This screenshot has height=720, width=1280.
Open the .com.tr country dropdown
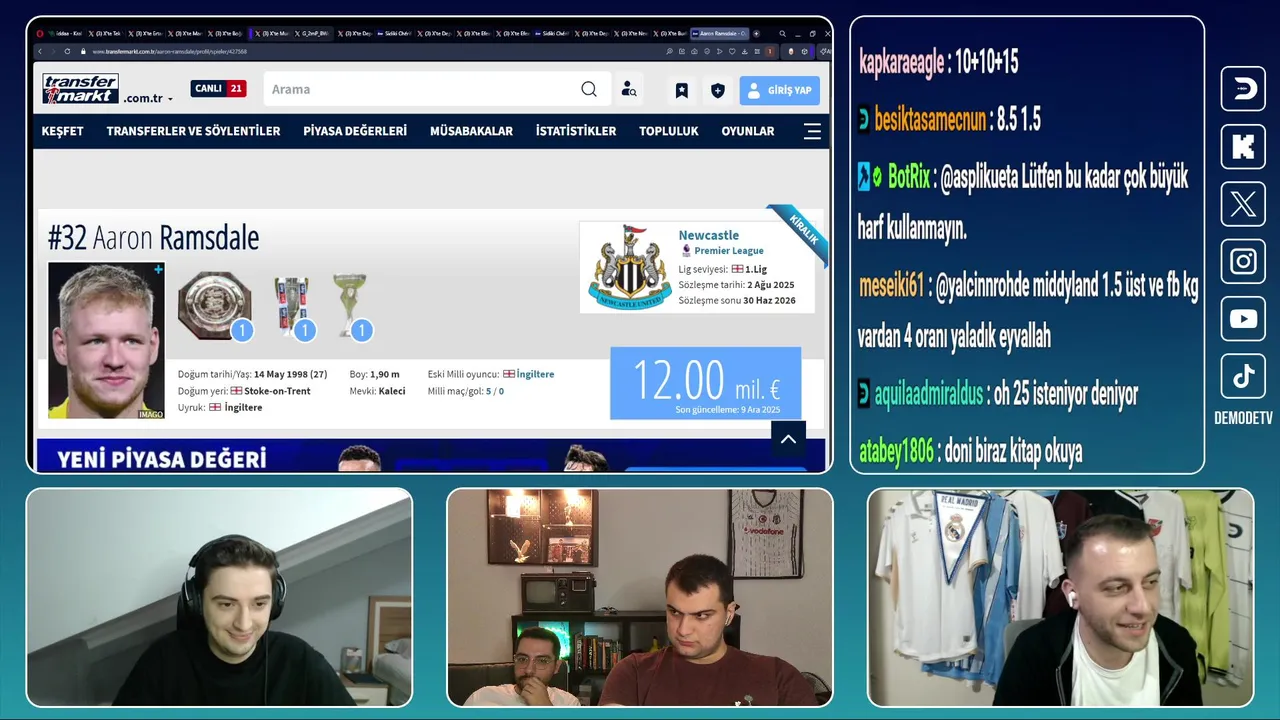click(x=148, y=98)
